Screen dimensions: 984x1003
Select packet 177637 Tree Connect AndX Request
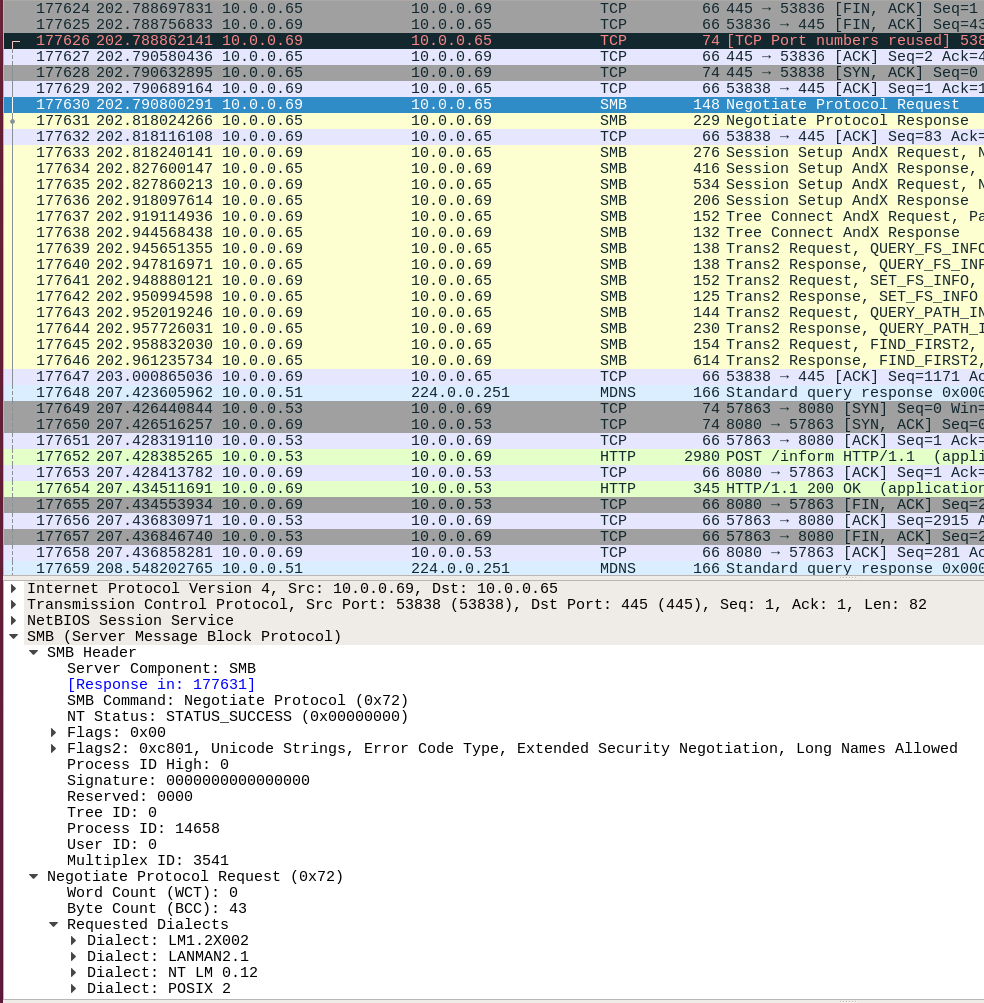[494, 216]
